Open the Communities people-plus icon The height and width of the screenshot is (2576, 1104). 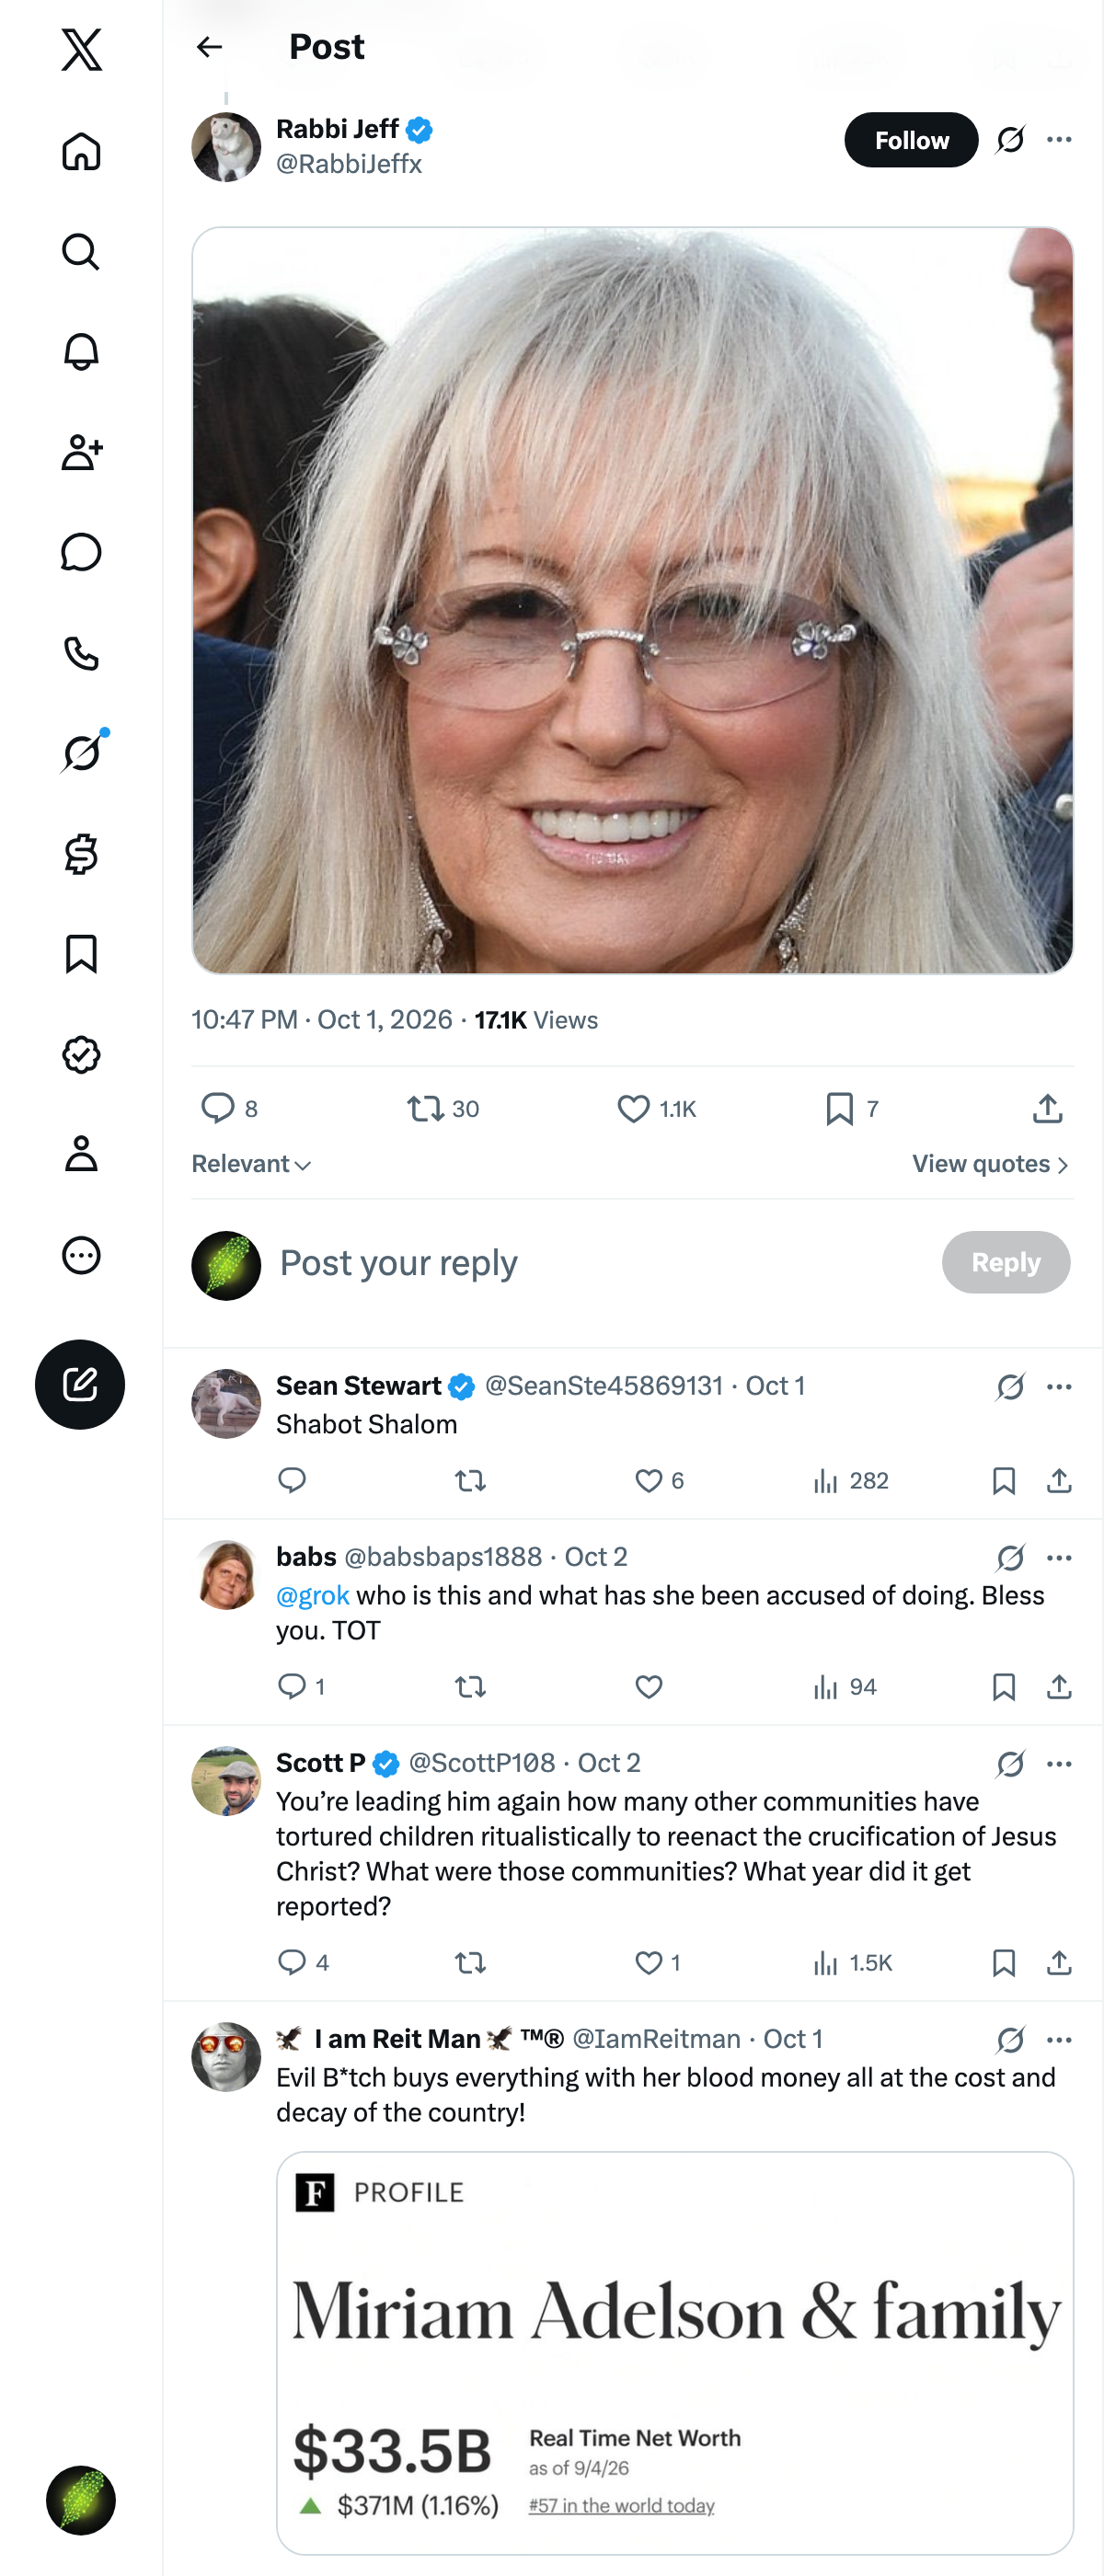[x=81, y=452]
